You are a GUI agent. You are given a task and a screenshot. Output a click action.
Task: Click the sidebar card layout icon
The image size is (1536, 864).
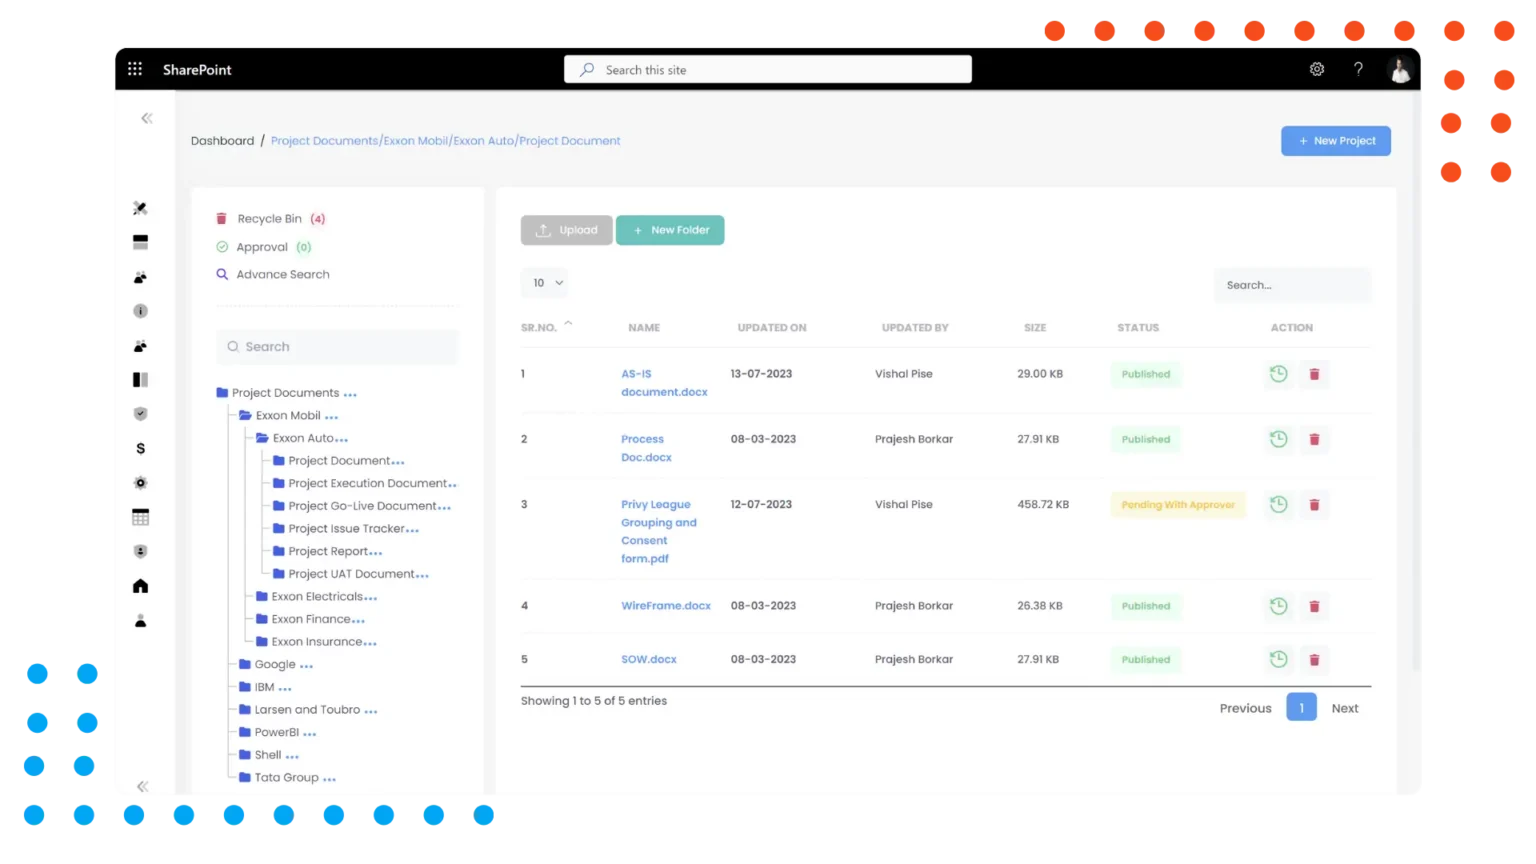140,242
